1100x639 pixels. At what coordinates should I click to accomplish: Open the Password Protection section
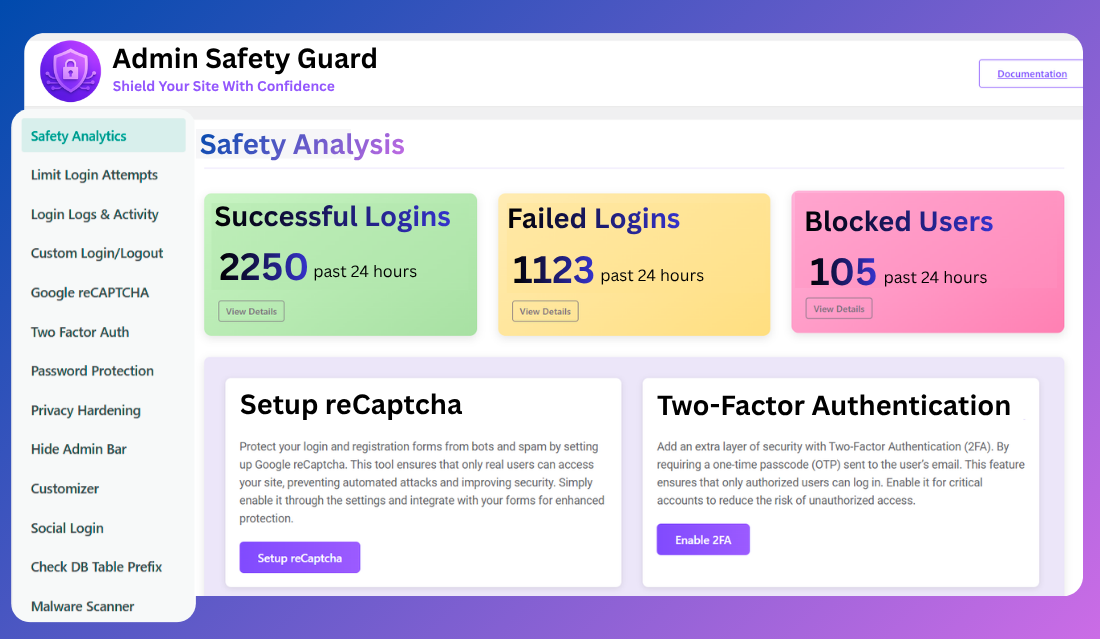point(92,371)
